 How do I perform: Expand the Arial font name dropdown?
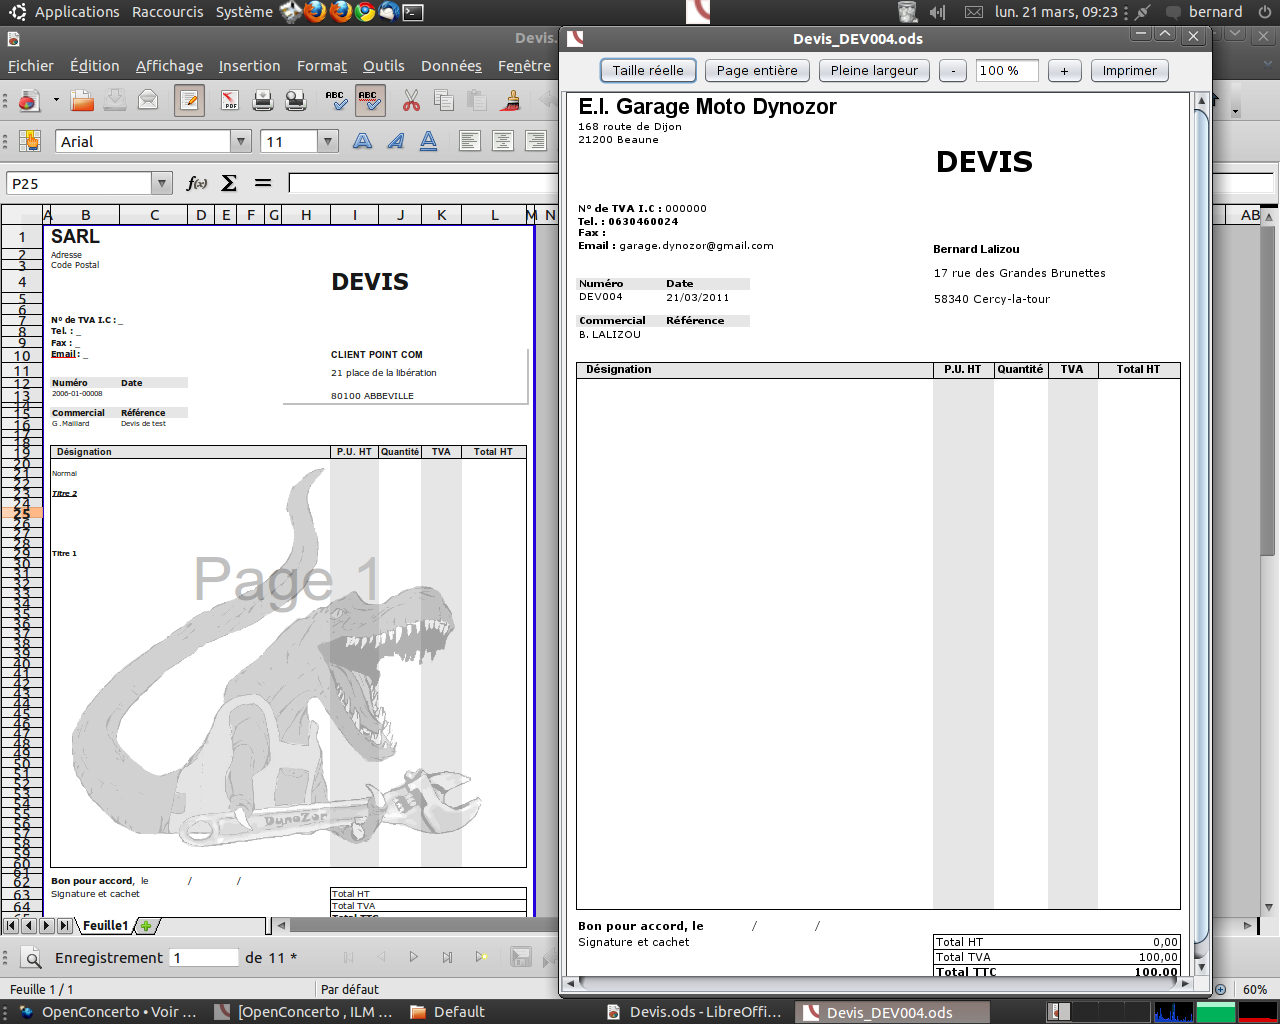pos(240,141)
